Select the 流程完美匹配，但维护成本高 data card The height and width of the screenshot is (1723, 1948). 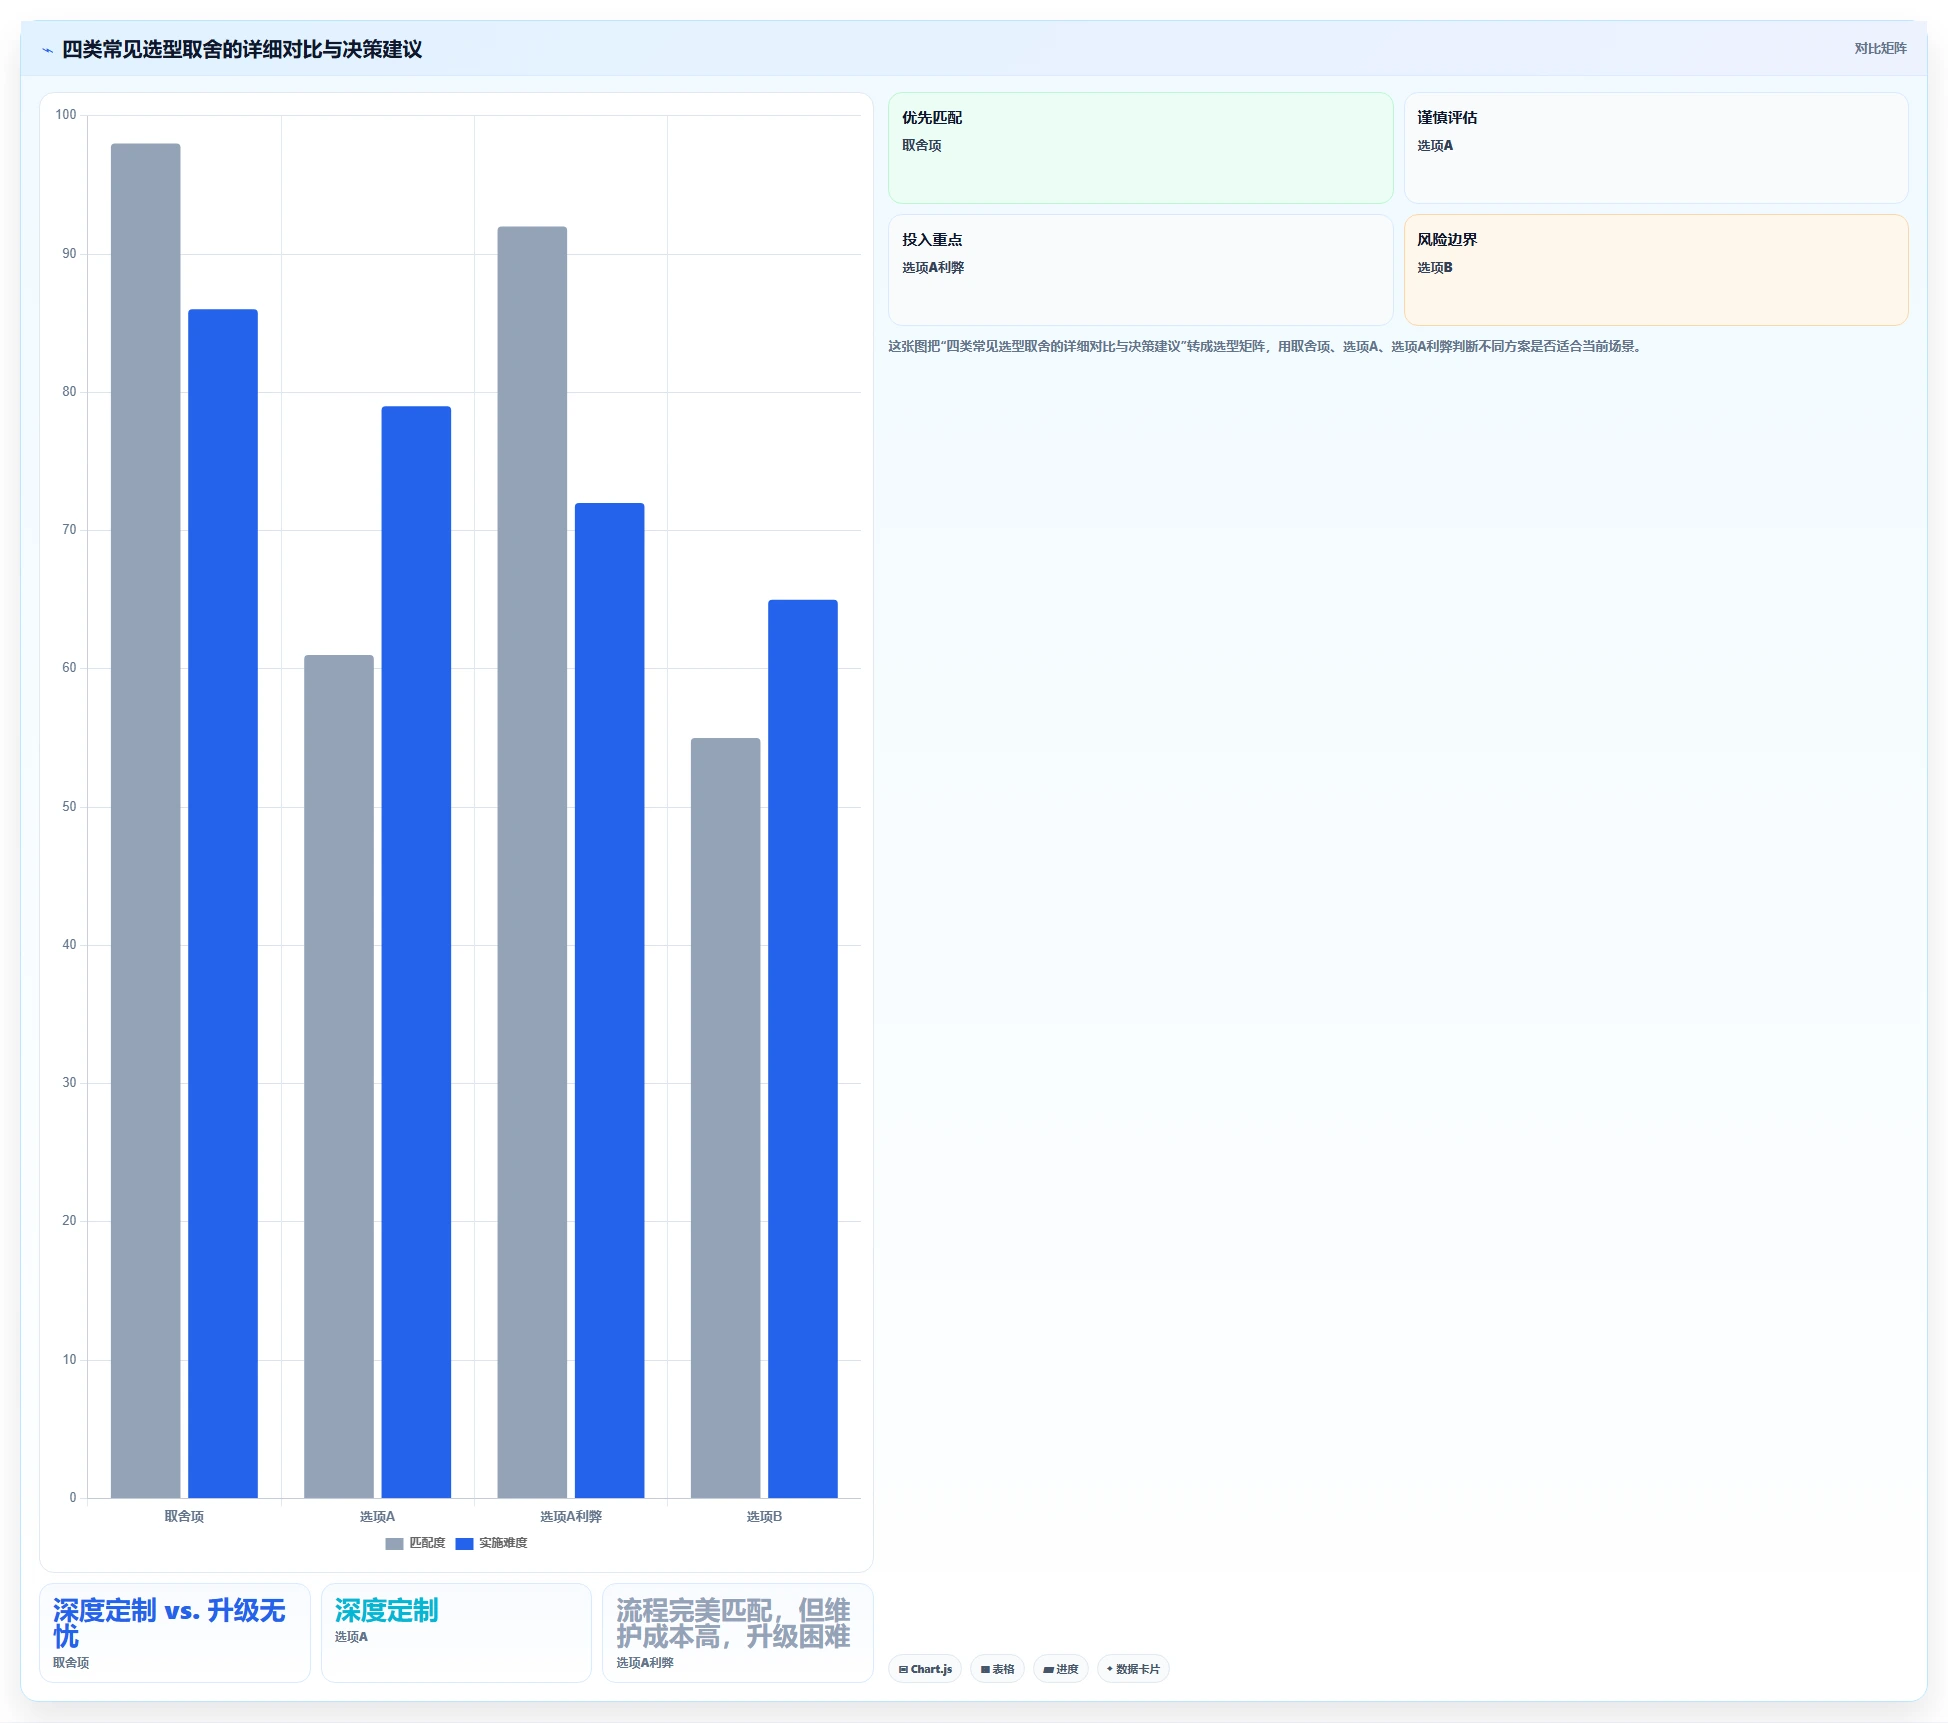tap(738, 1633)
